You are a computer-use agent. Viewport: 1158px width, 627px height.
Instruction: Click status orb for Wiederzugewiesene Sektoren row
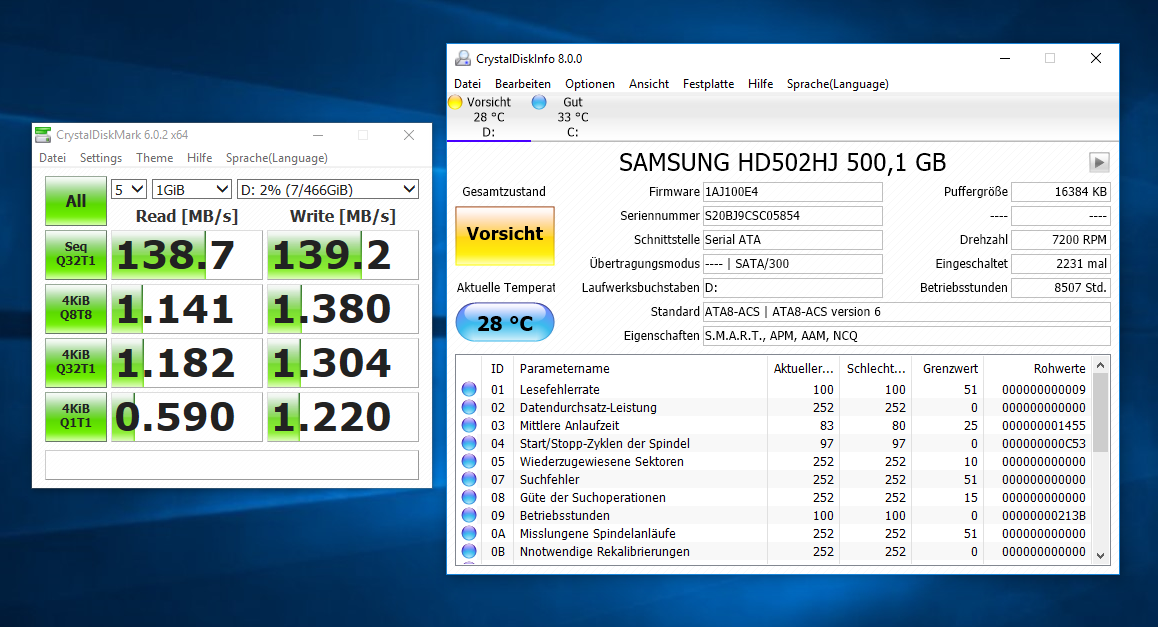click(469, 461)
